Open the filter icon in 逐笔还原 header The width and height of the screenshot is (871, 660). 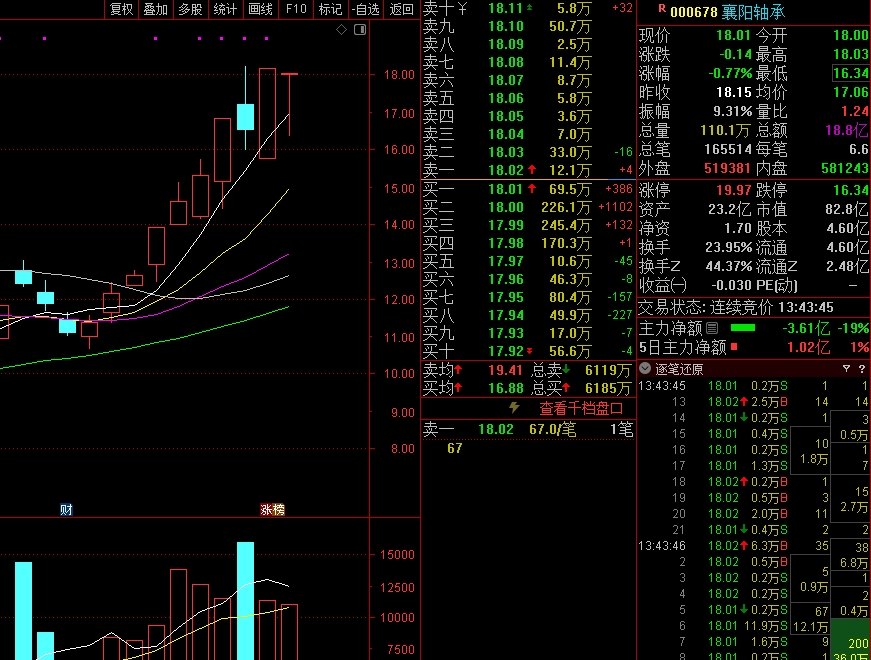pyautogui.click(x=846, y=369)
